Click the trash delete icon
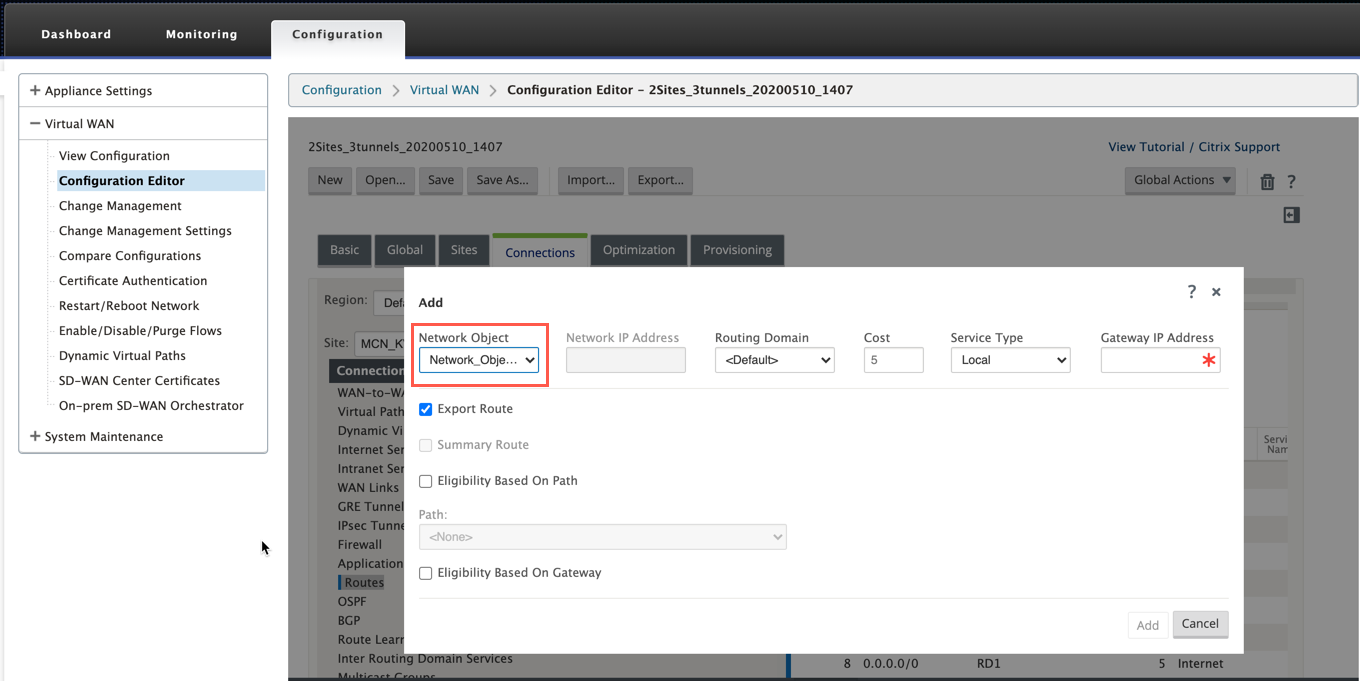This screenshot has width=1360, height=681. [x=1267, y=181]
